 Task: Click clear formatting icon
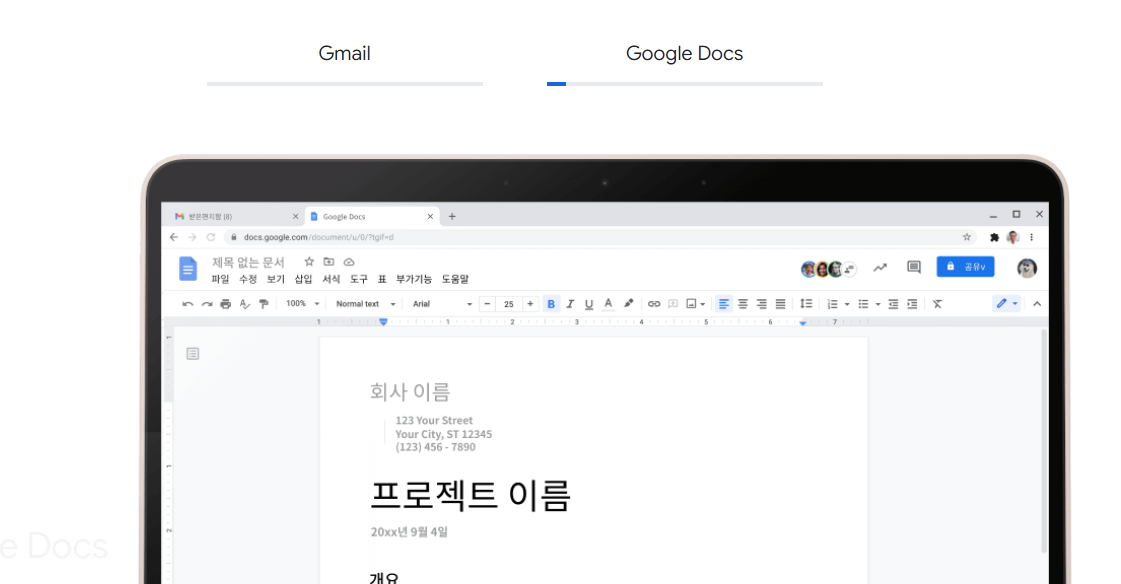[x=937, y=305]
